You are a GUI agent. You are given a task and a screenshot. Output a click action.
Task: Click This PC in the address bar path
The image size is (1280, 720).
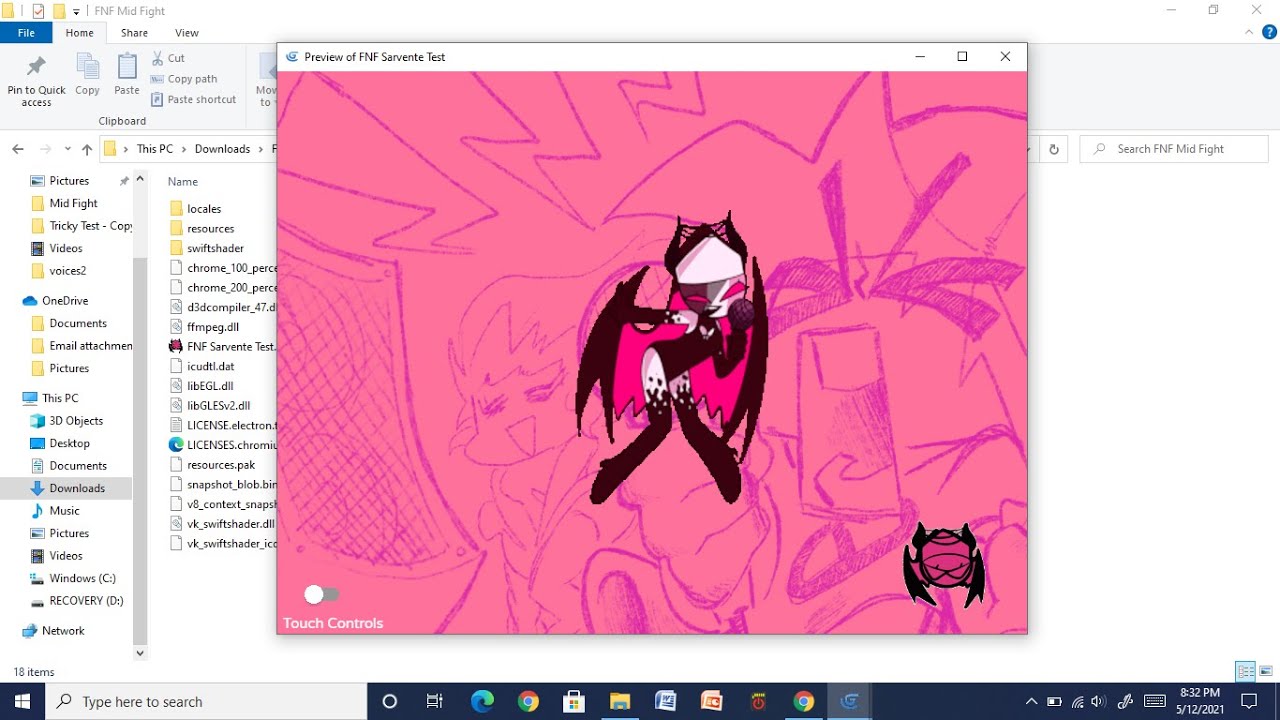tap(155, 149)
